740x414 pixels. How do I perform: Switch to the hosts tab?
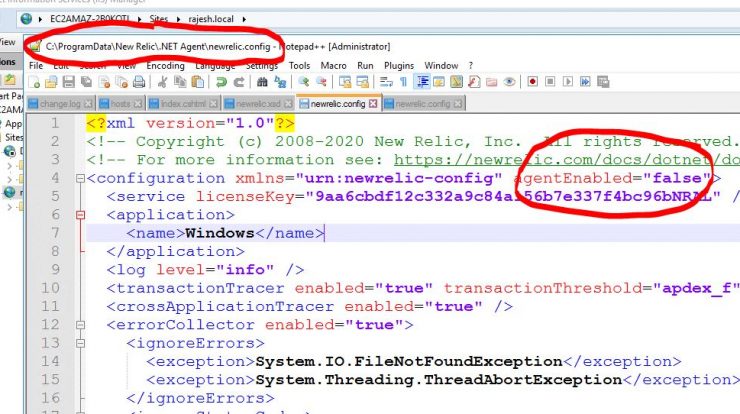(121, 103)
